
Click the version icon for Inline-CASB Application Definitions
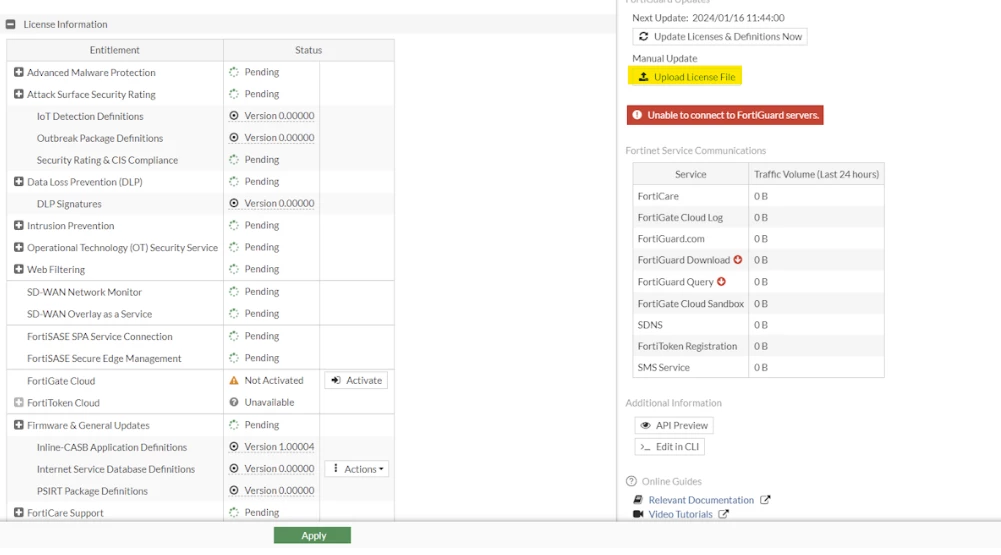[x=234, y=446]
